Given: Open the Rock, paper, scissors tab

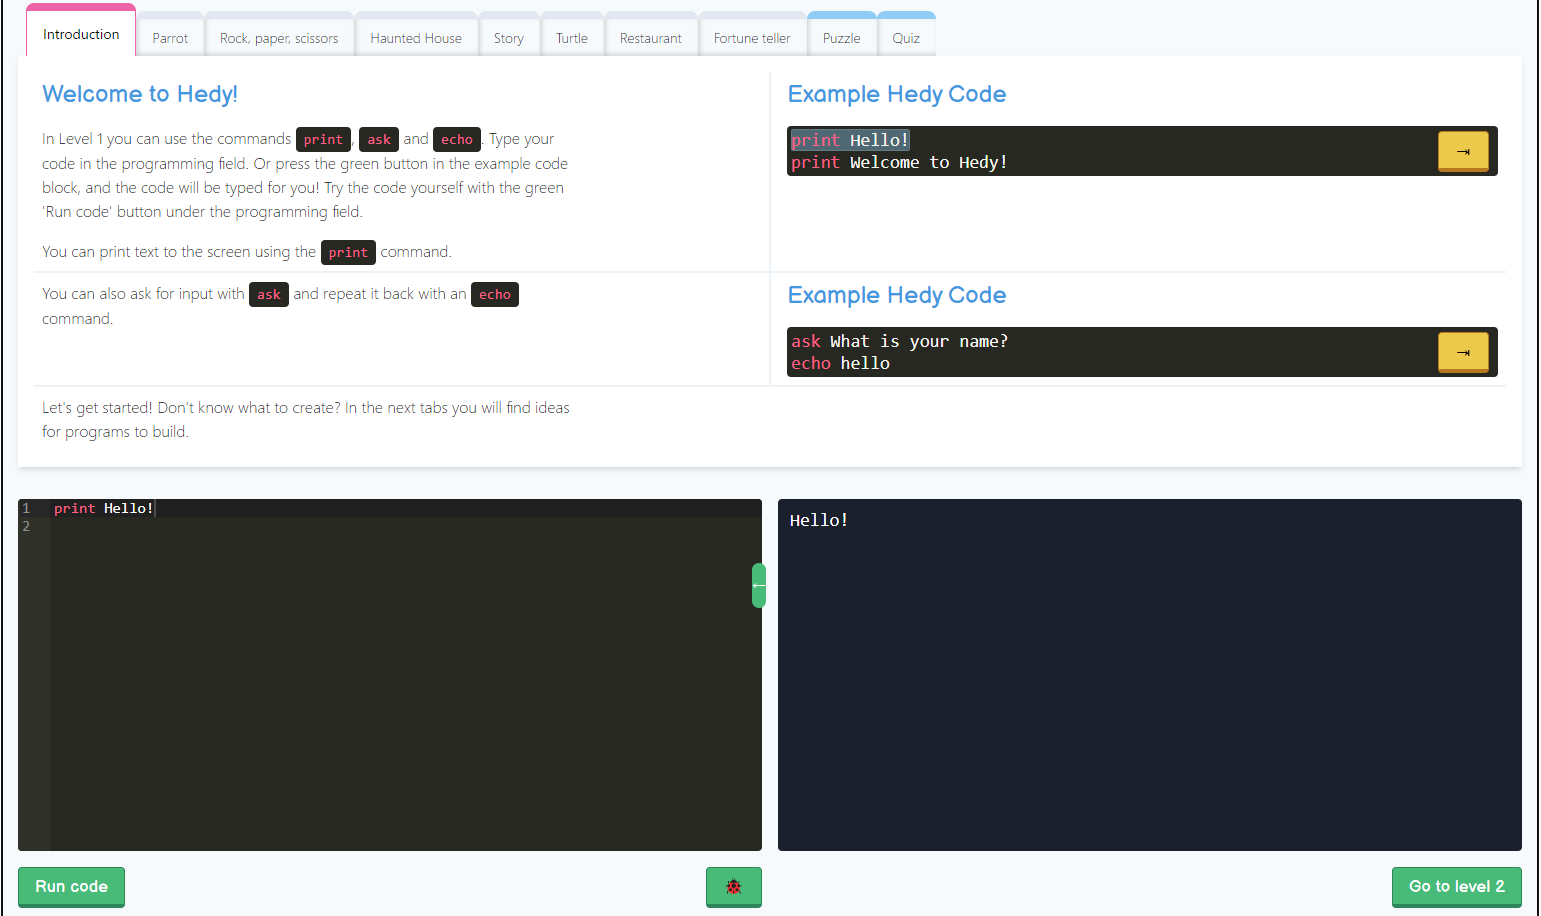Looking at the screenshot, I should (x=279, y=37).
